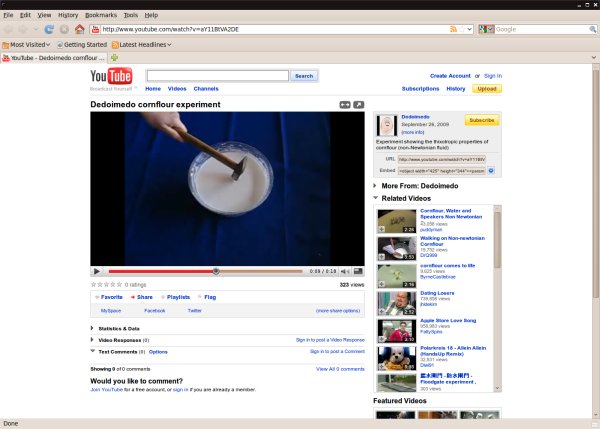This screenshot has height=429, width=600.
Task: Select the YouTube - Dedoimedo cornflour tab
Action: 54,58
